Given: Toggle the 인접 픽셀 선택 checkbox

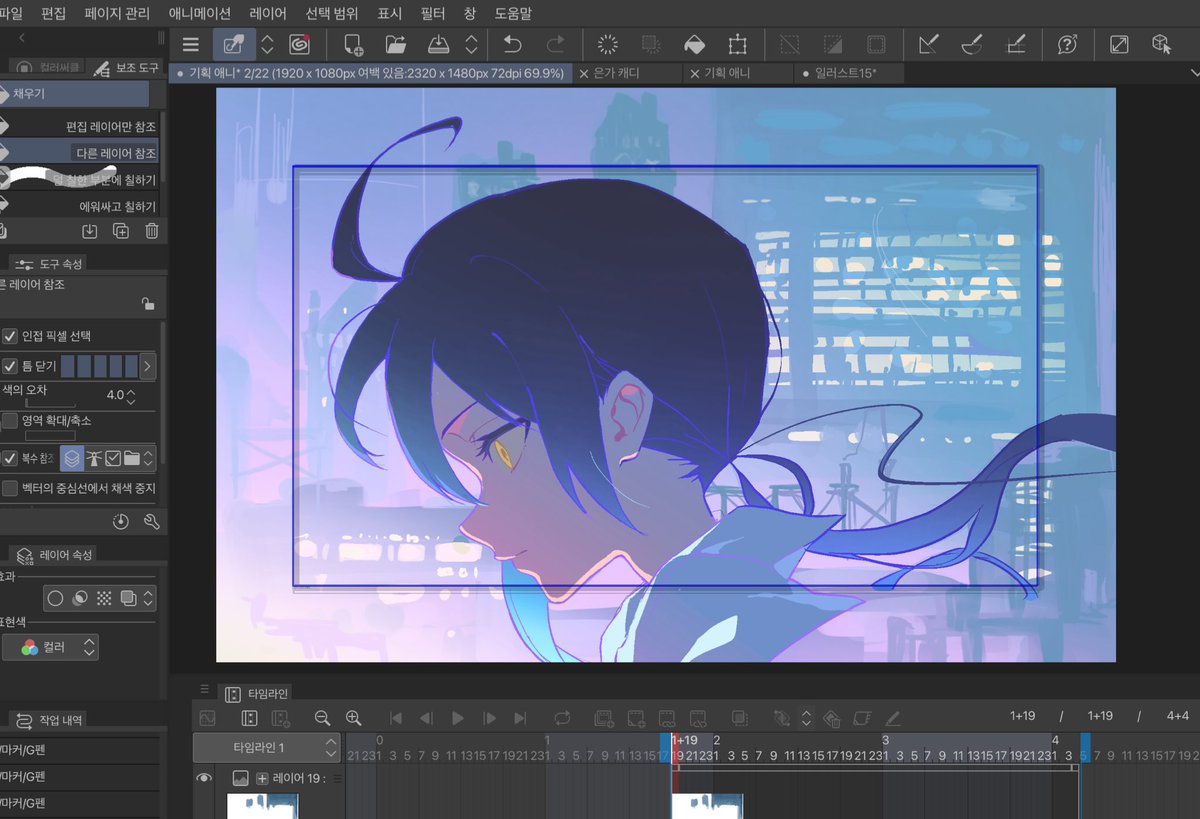Looking at the screenshot, I should (x=10, y=336).
